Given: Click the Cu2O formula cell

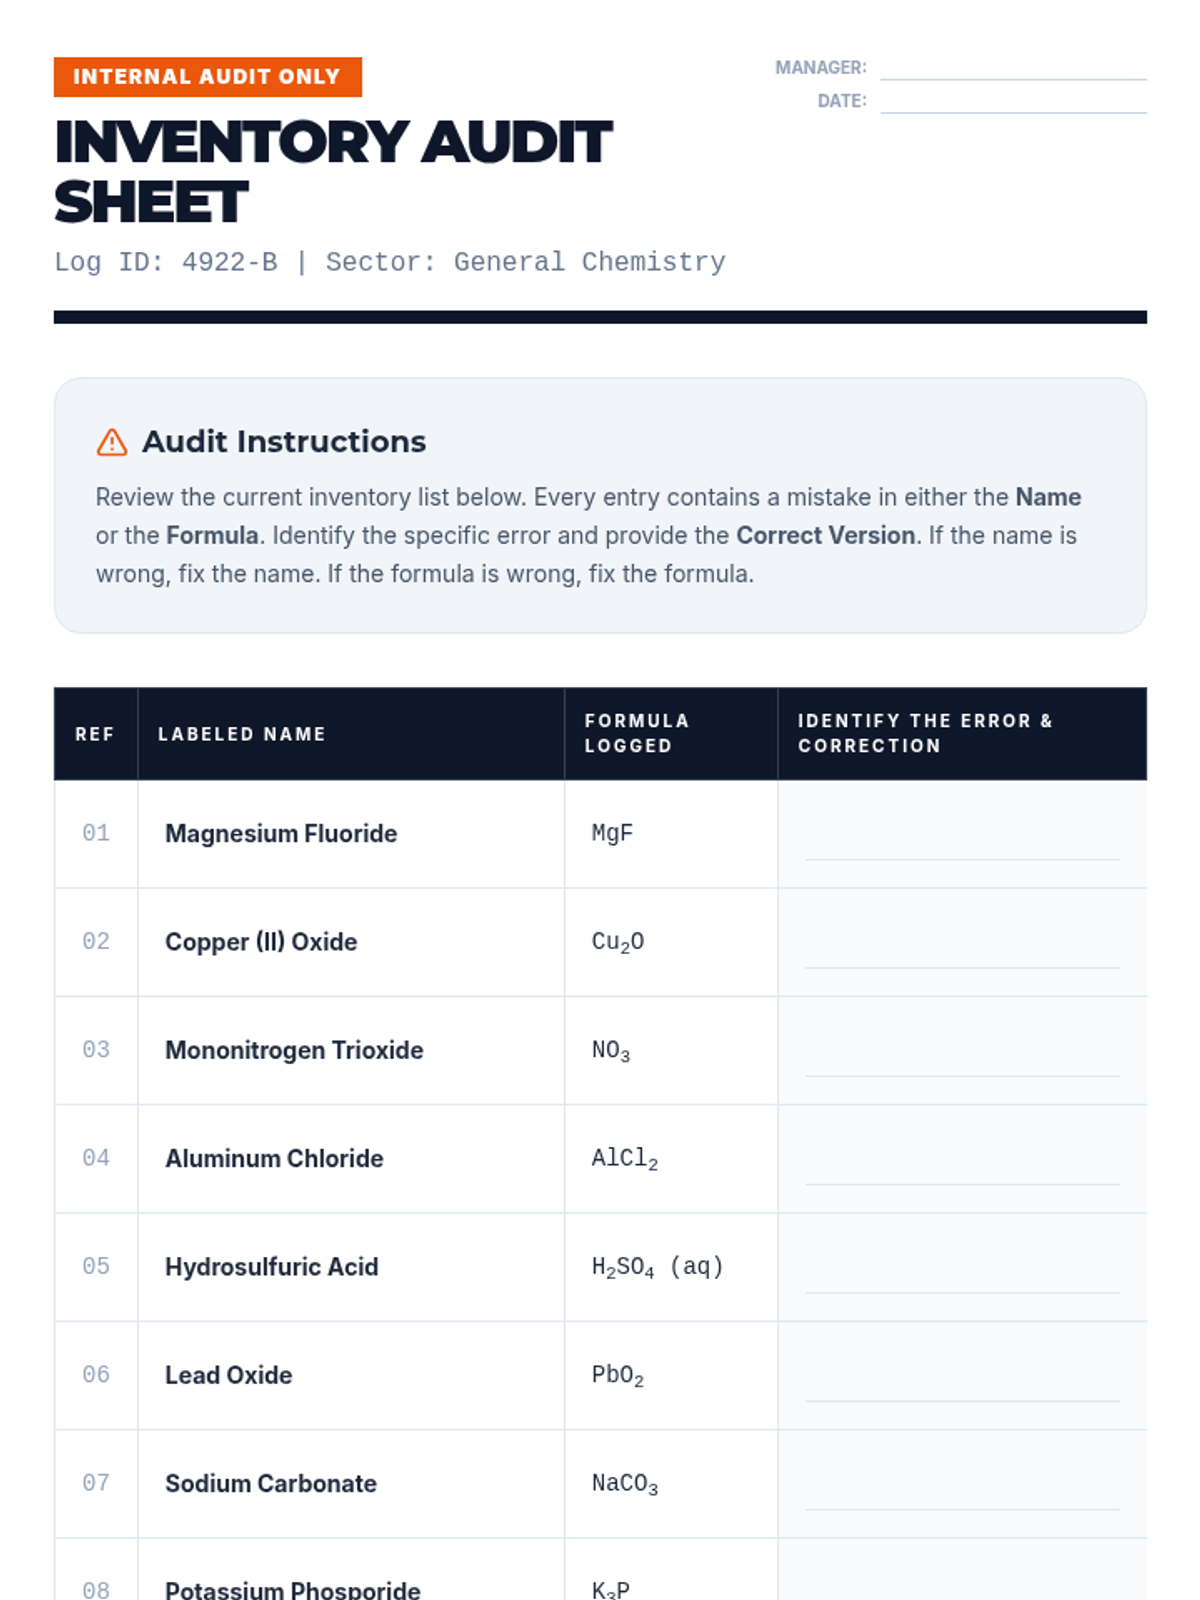Looking at the screenshot, I should coord(618,942).
